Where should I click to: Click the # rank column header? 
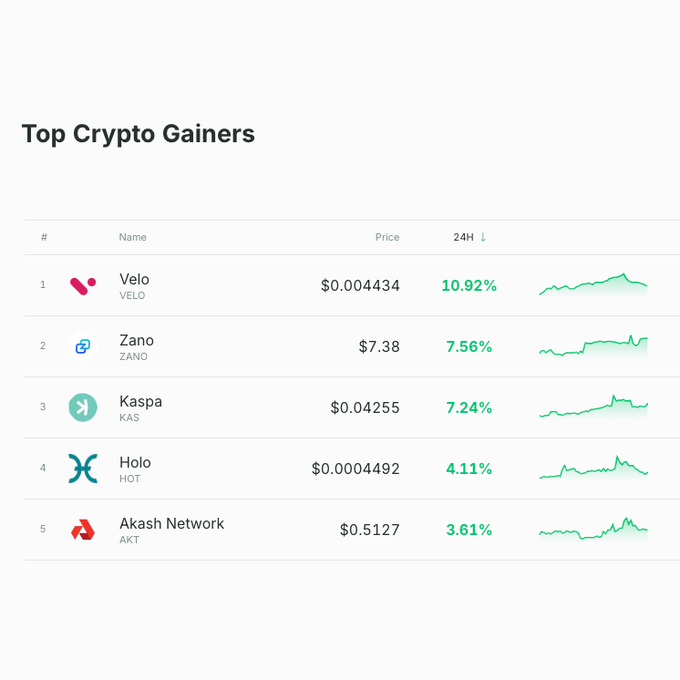[44, 237]
